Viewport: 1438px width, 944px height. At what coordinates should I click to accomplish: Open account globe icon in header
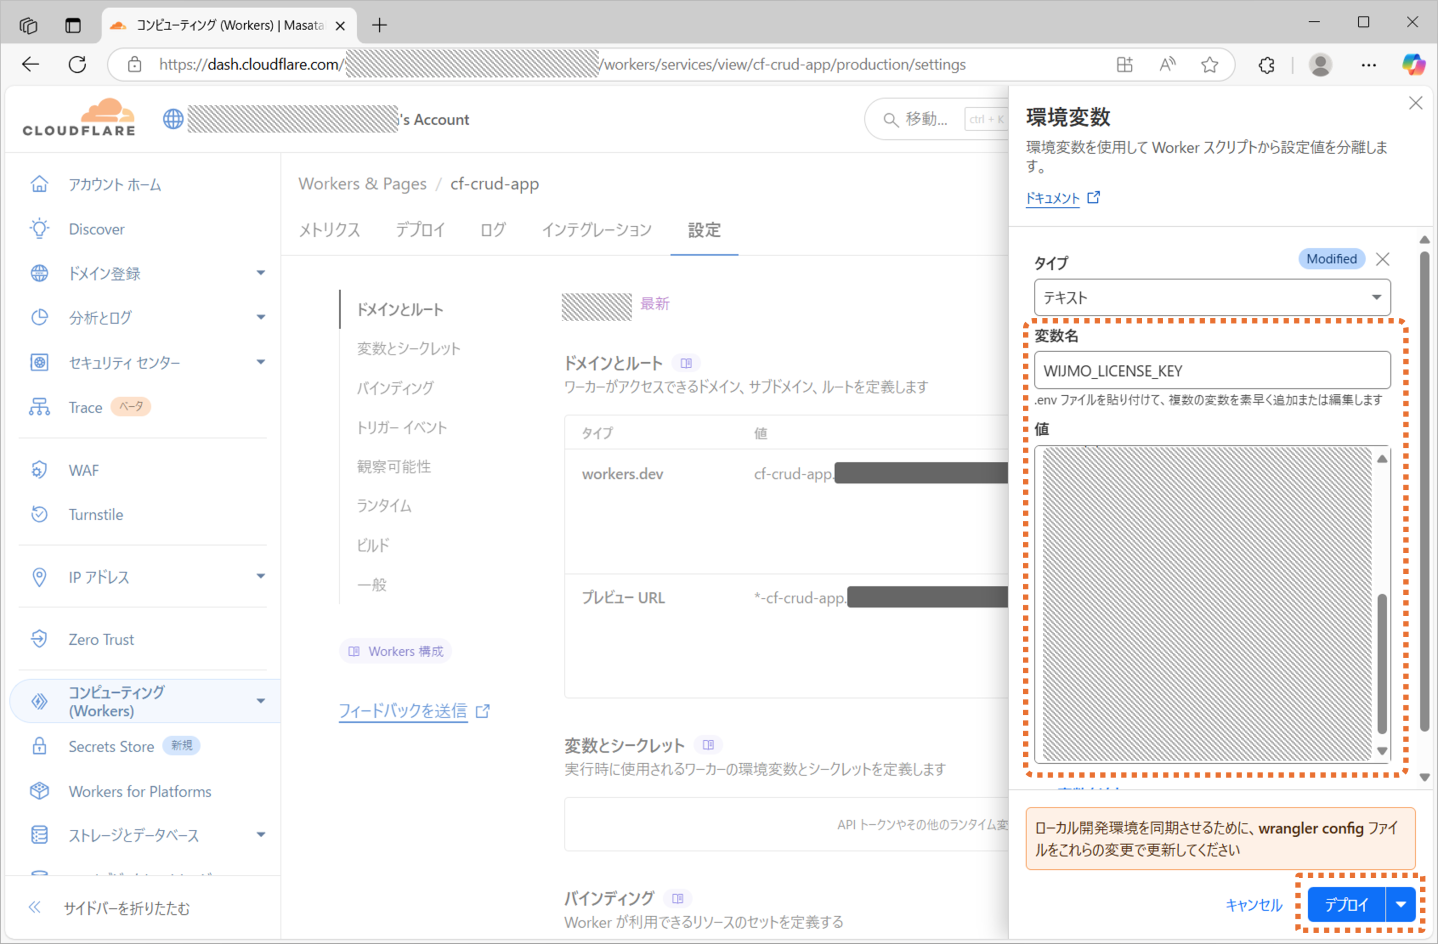(x=173, y=119)
